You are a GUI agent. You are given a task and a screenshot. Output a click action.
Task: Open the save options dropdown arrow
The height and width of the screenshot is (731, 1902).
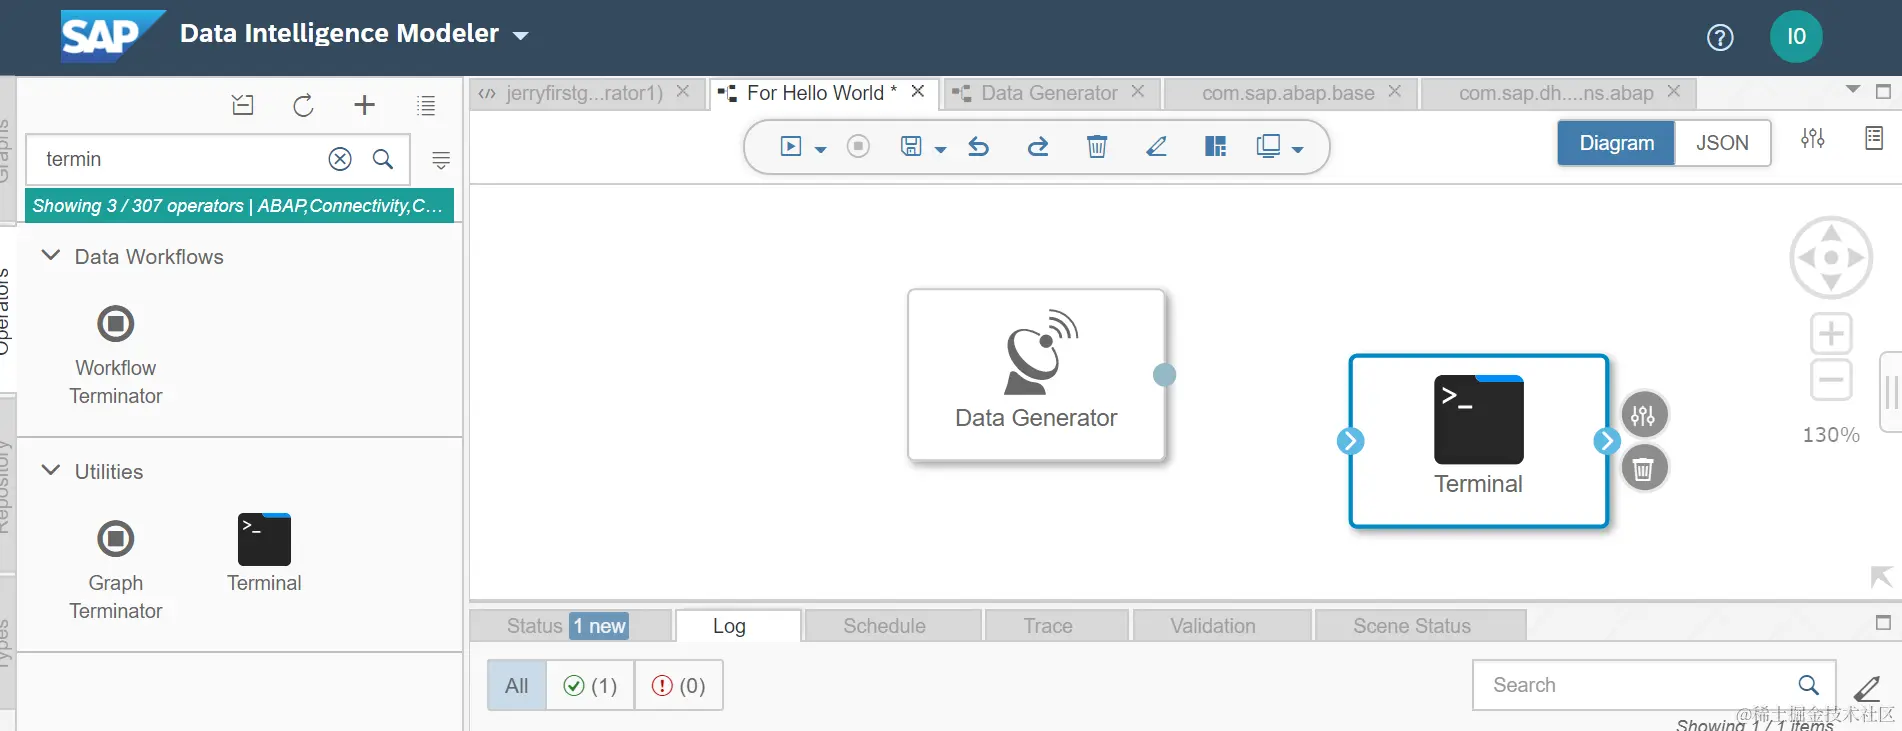coord(940,150)
